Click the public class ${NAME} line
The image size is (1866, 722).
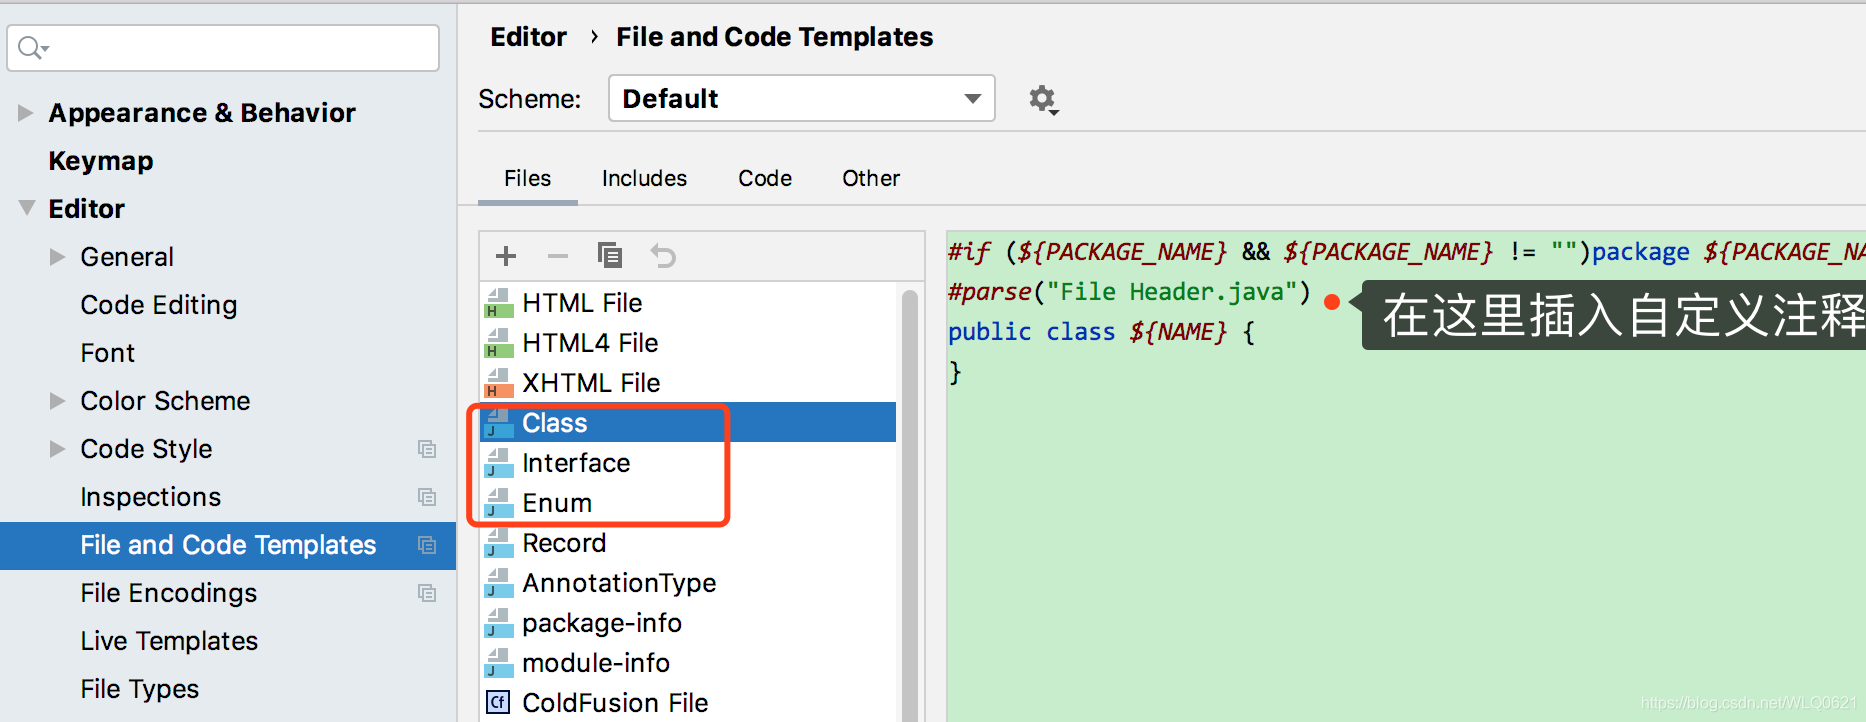tap(1101, 332)
